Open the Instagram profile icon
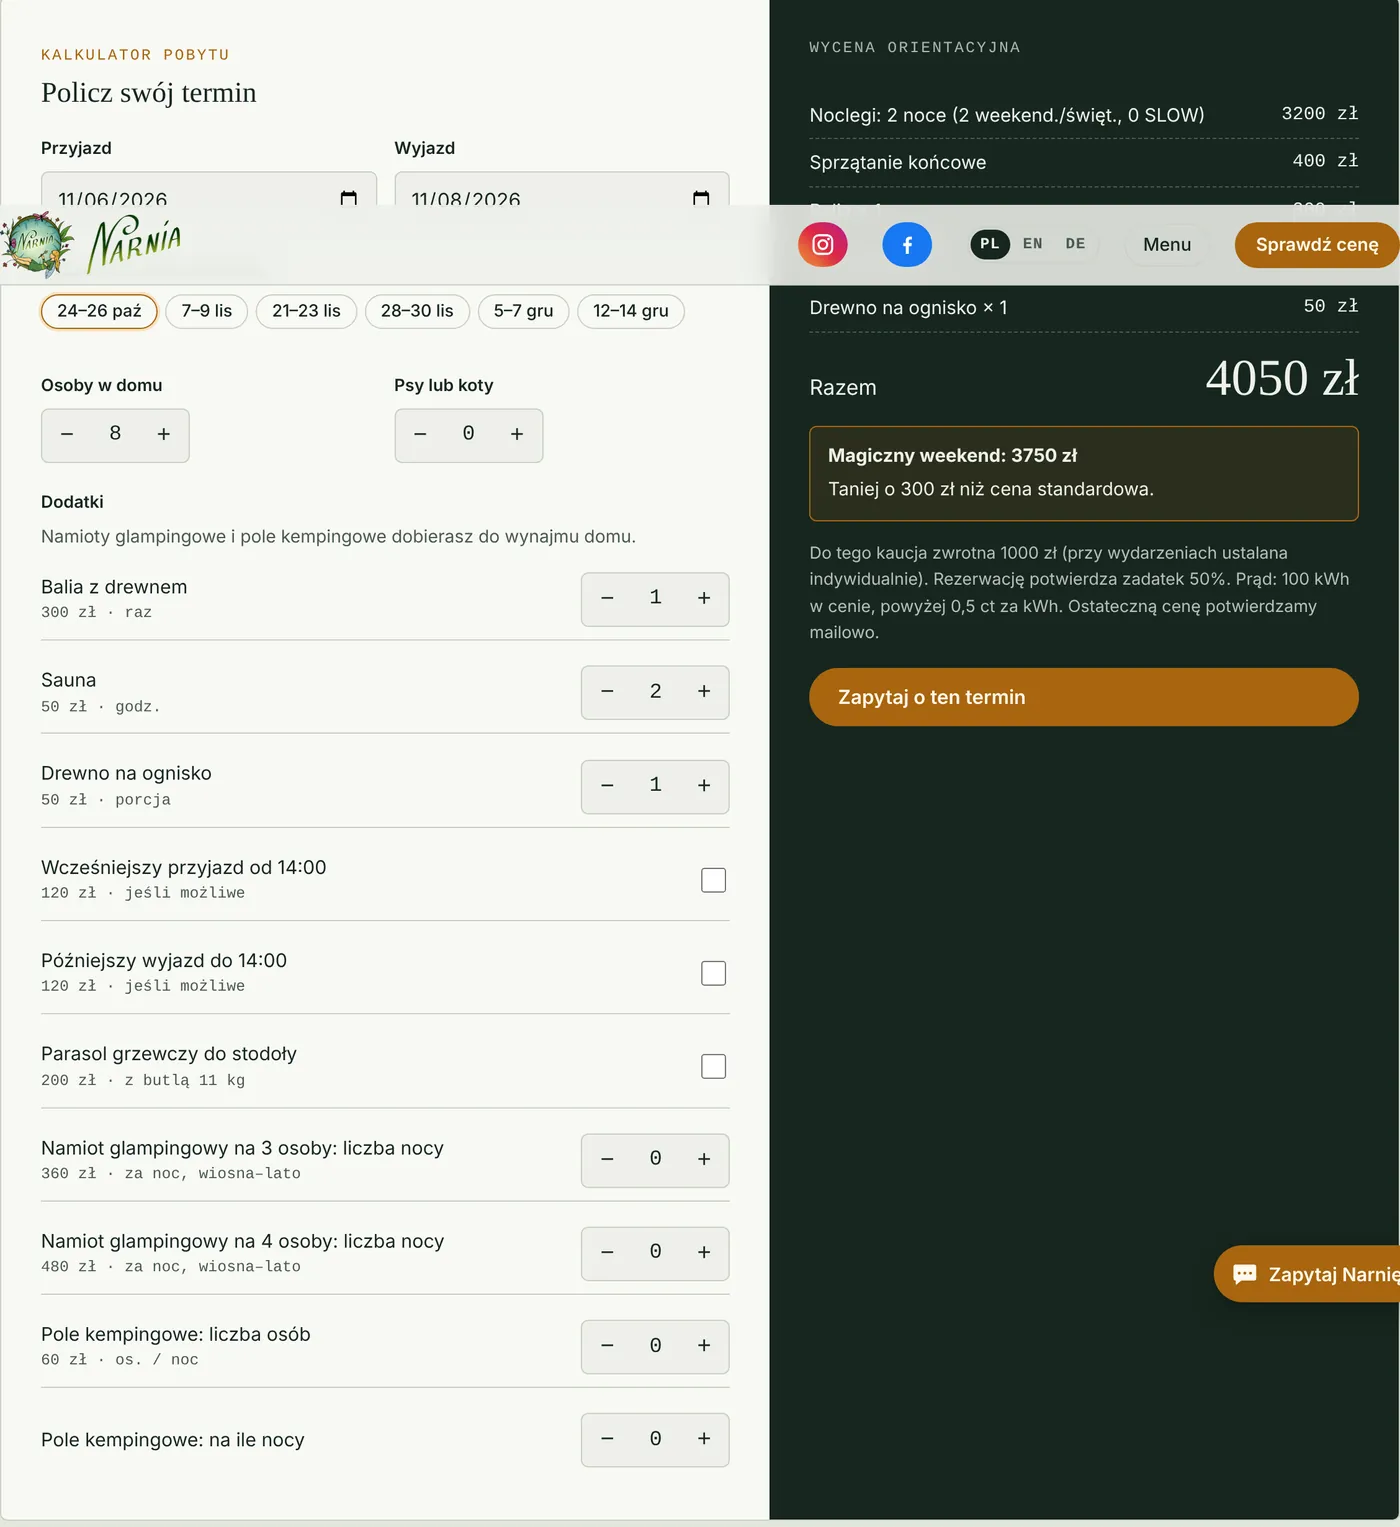 (x=823, y=245)
